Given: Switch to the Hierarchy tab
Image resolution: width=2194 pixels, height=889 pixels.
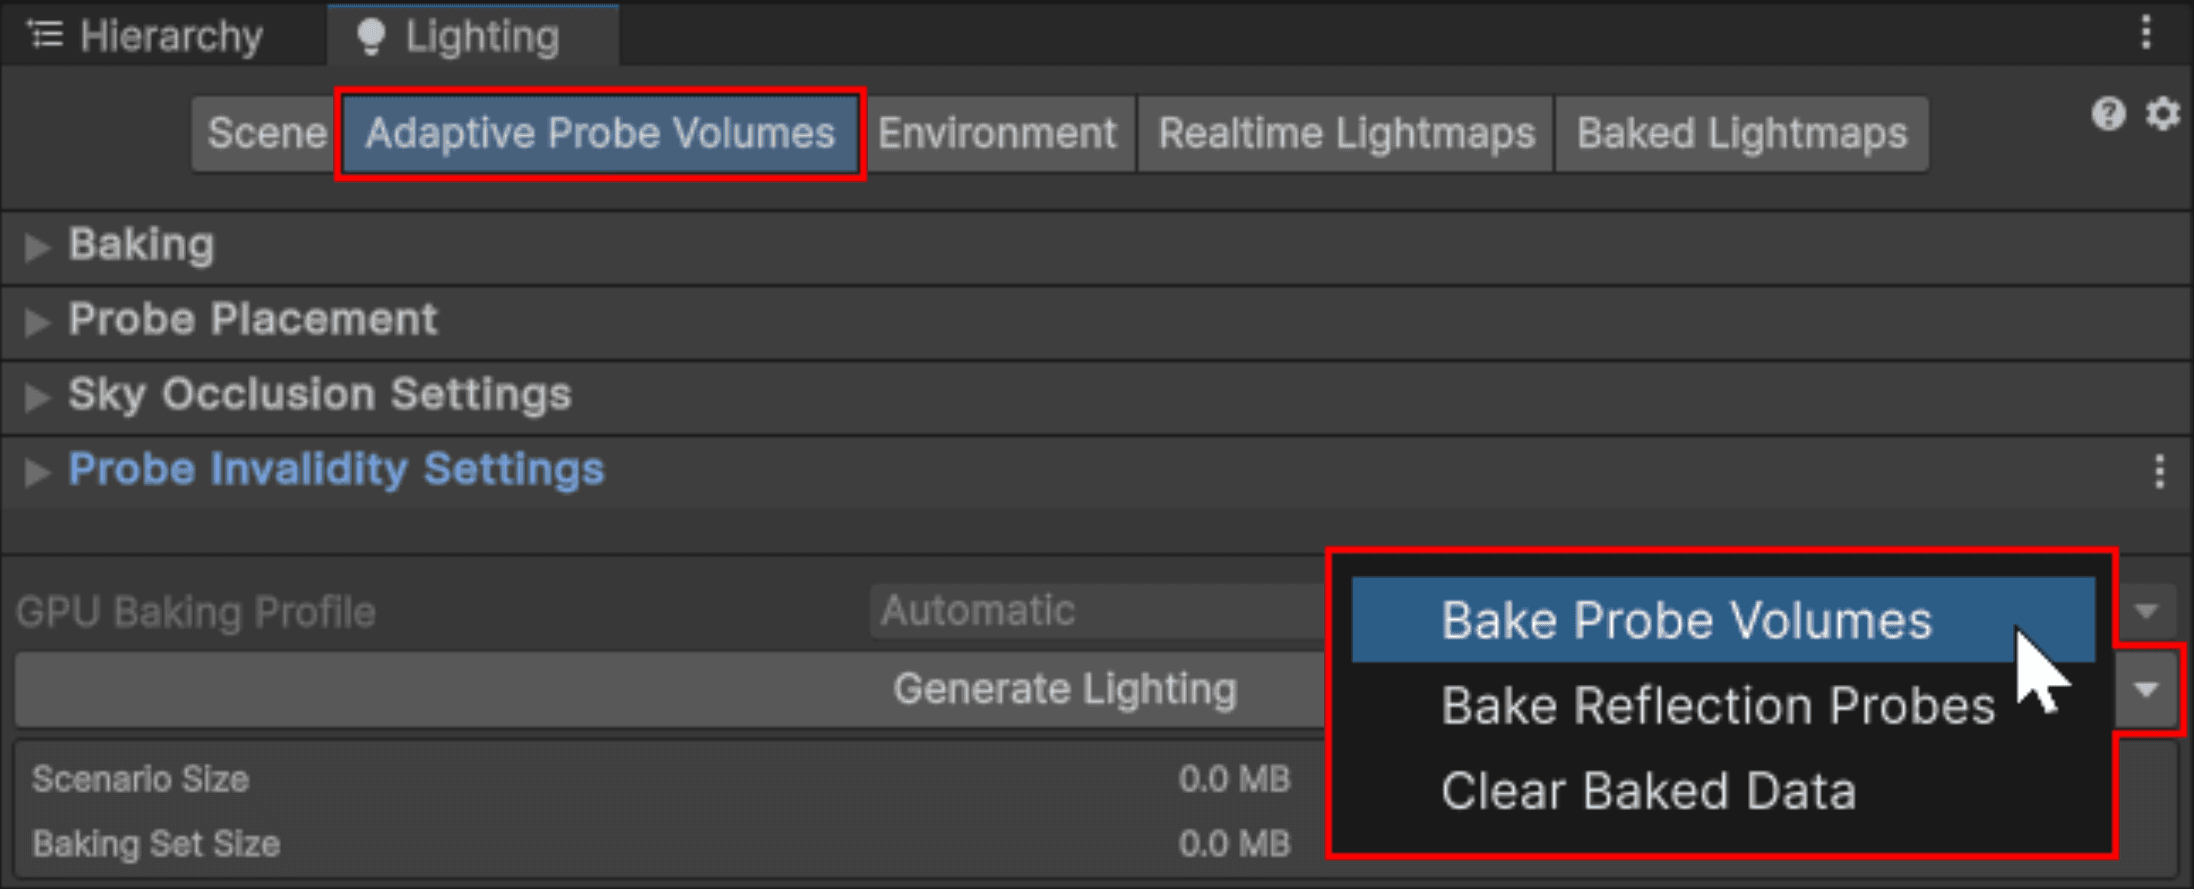Looking at the screenshot, I should click(x=173, y=35).
